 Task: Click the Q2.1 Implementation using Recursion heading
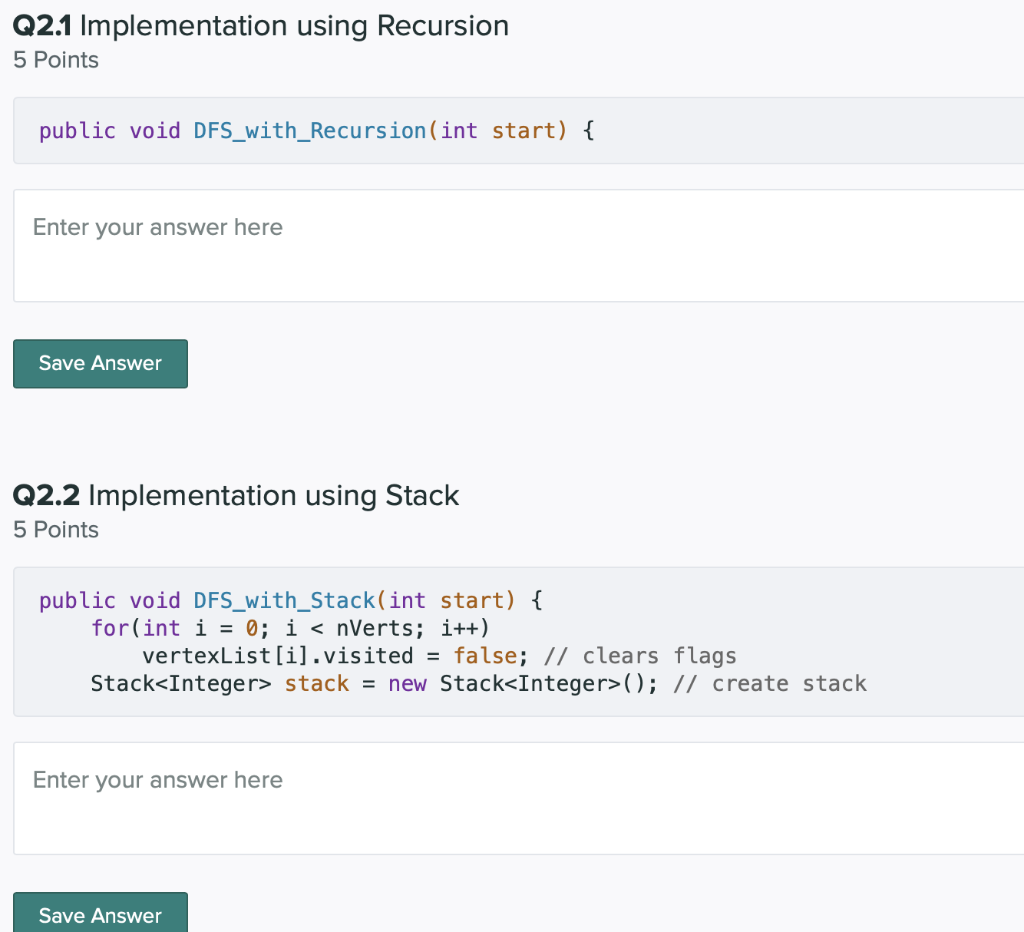(261, 25)
